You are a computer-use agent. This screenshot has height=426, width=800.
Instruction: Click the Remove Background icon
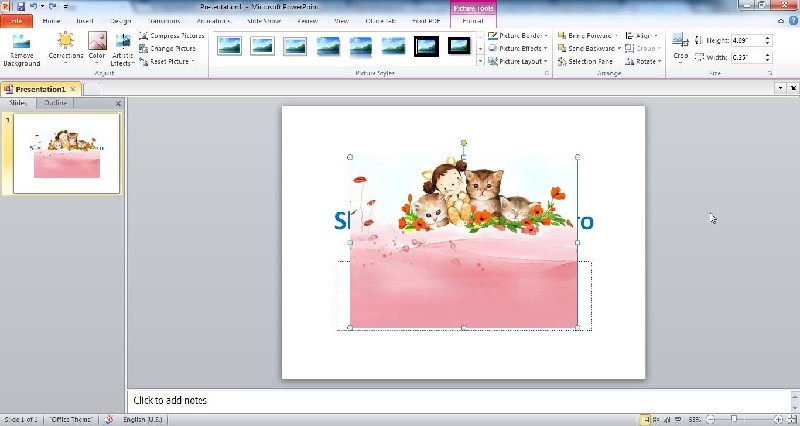coord(21,48)
